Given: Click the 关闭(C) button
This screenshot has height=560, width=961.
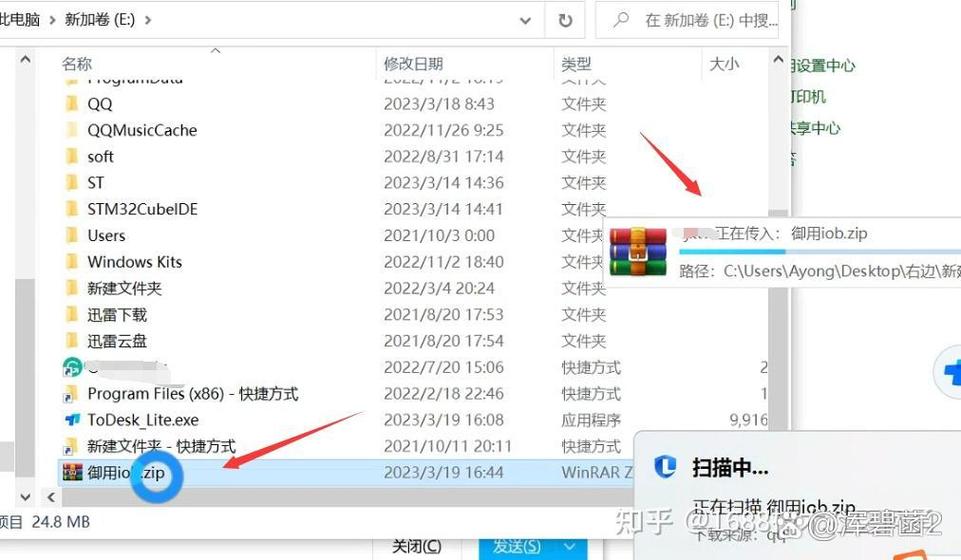Looking at the screenshot, I should 417,547.
